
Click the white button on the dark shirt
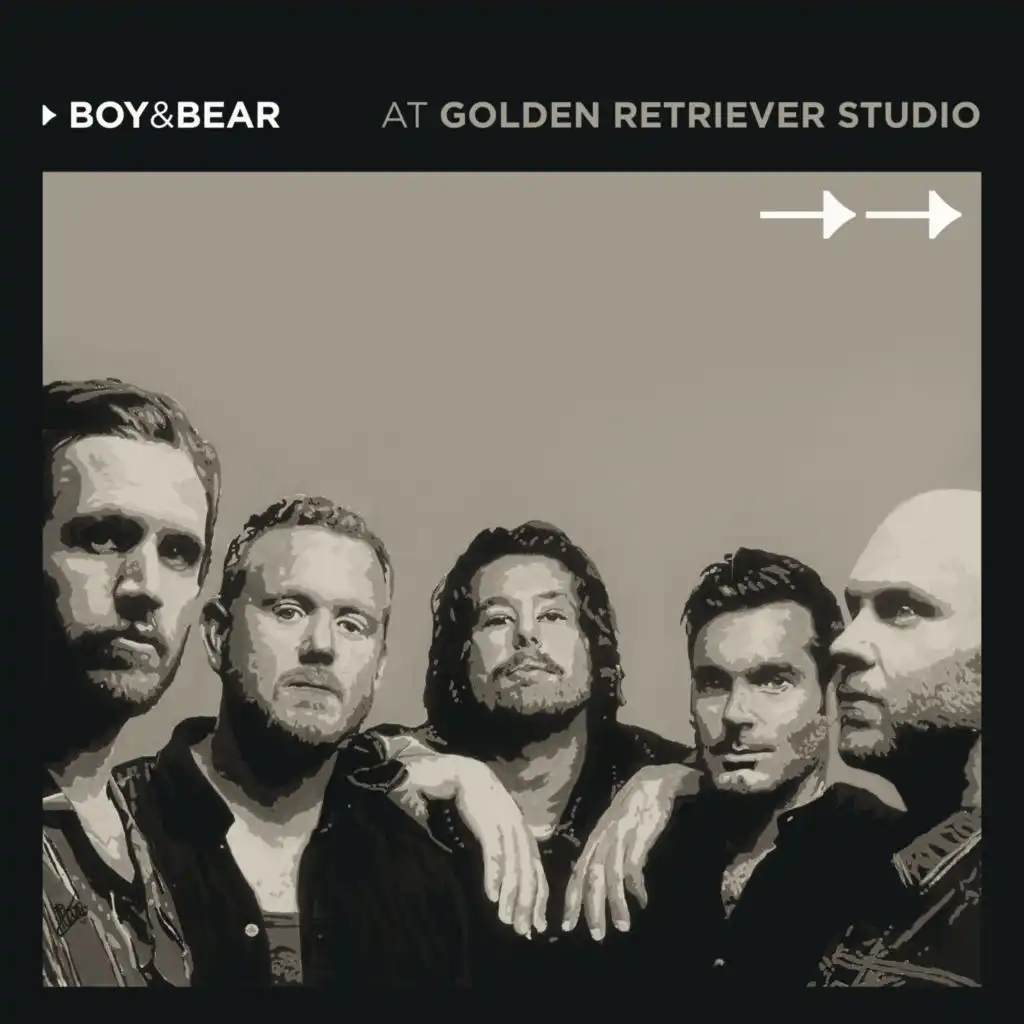(251, 929)
